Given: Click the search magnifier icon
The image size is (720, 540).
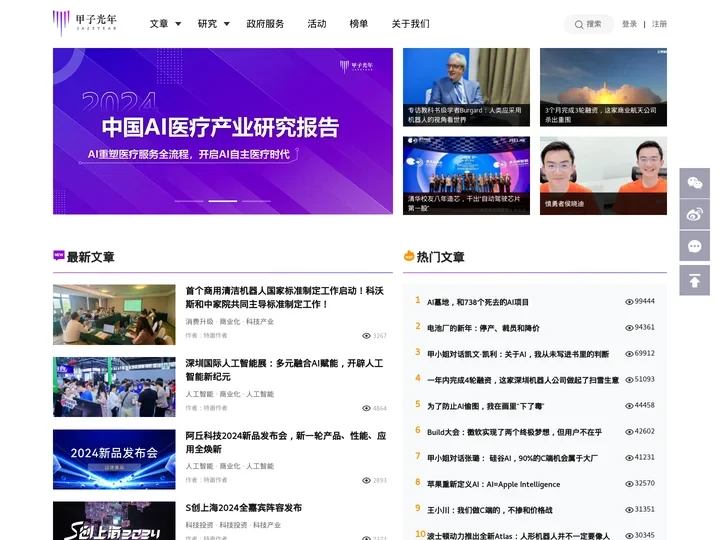Looking at the screenshot, I should (579, 24).
